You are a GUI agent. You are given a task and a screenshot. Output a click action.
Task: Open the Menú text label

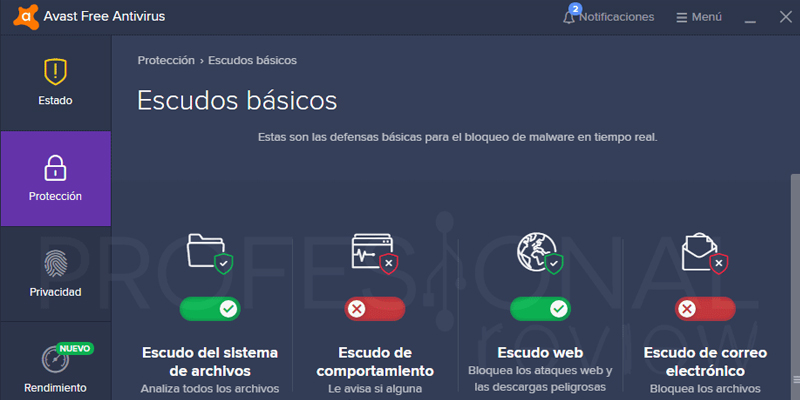pos(707,17)
